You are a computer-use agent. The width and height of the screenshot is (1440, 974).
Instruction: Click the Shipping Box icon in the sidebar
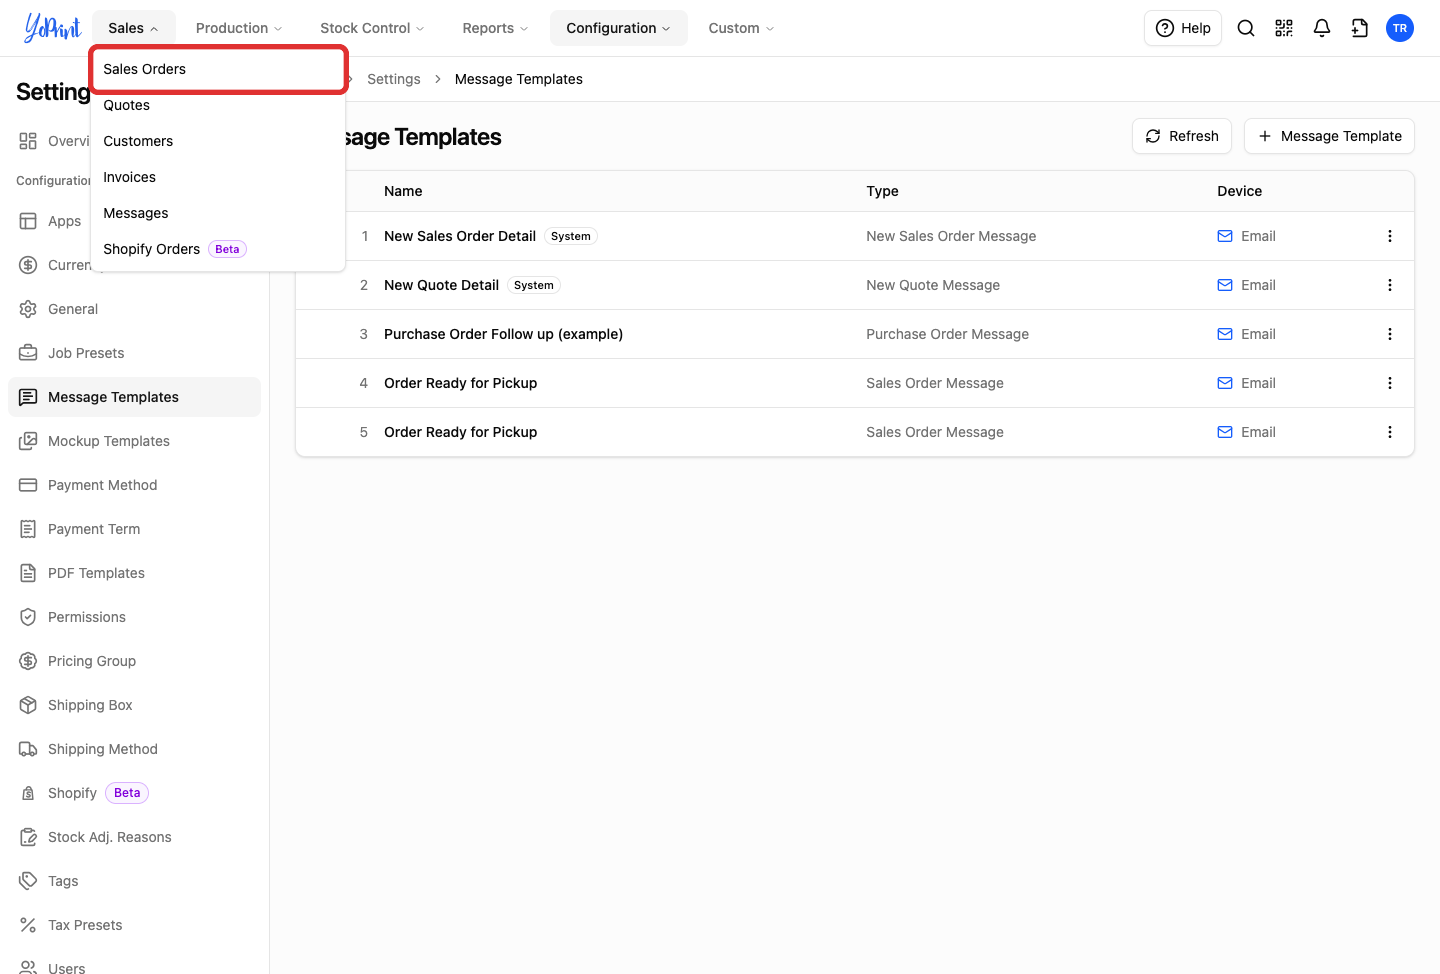(28, 705)
